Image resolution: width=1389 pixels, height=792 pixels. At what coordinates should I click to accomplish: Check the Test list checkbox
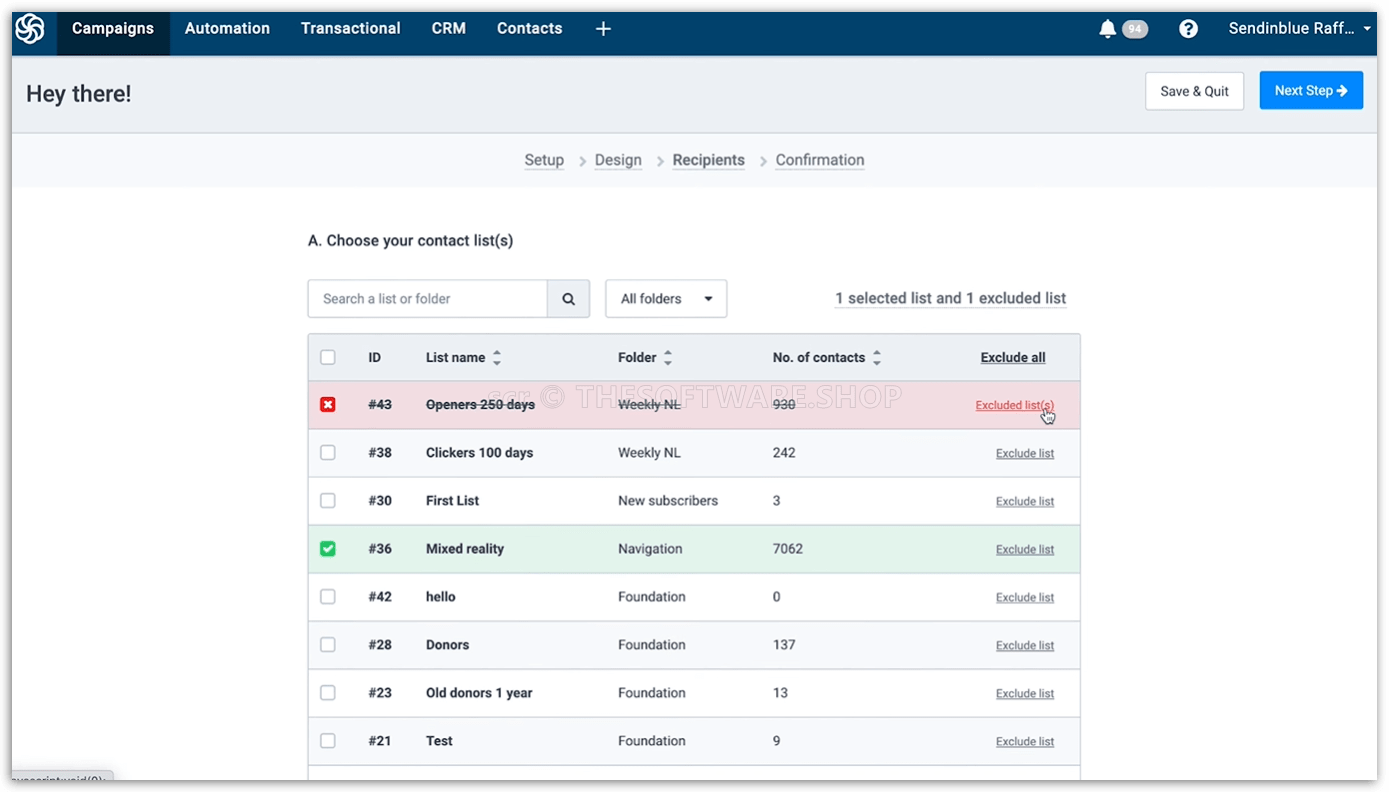point(328,741)
